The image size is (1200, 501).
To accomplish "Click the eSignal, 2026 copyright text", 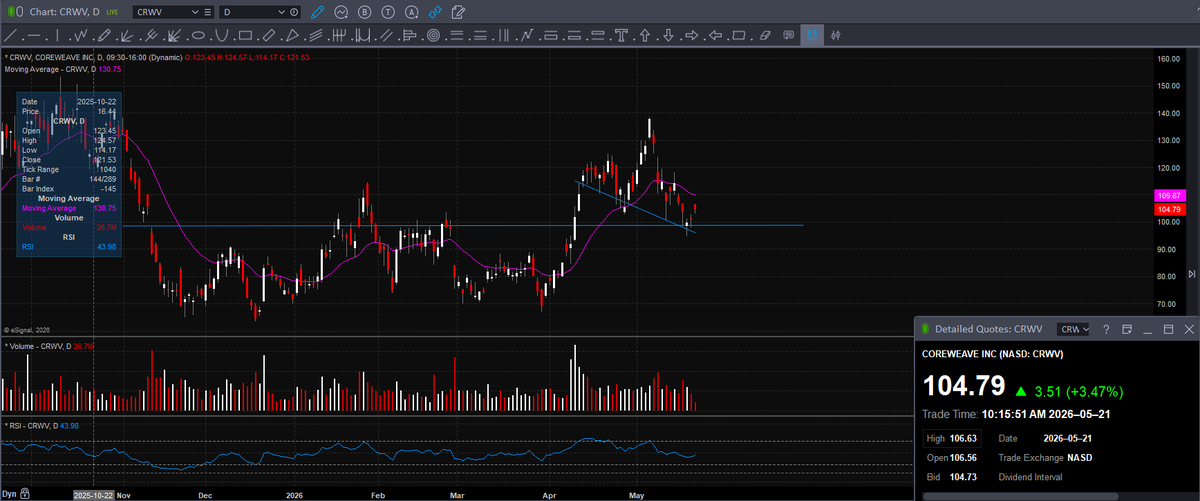I will coord(28,329).
